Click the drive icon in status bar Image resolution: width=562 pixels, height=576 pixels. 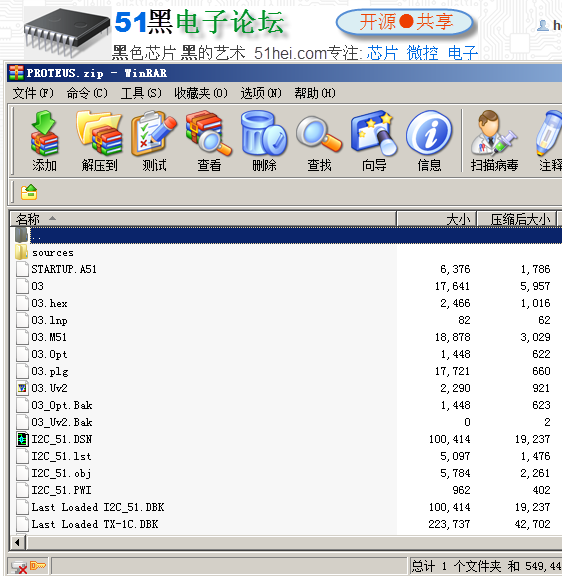click(18, 567)
